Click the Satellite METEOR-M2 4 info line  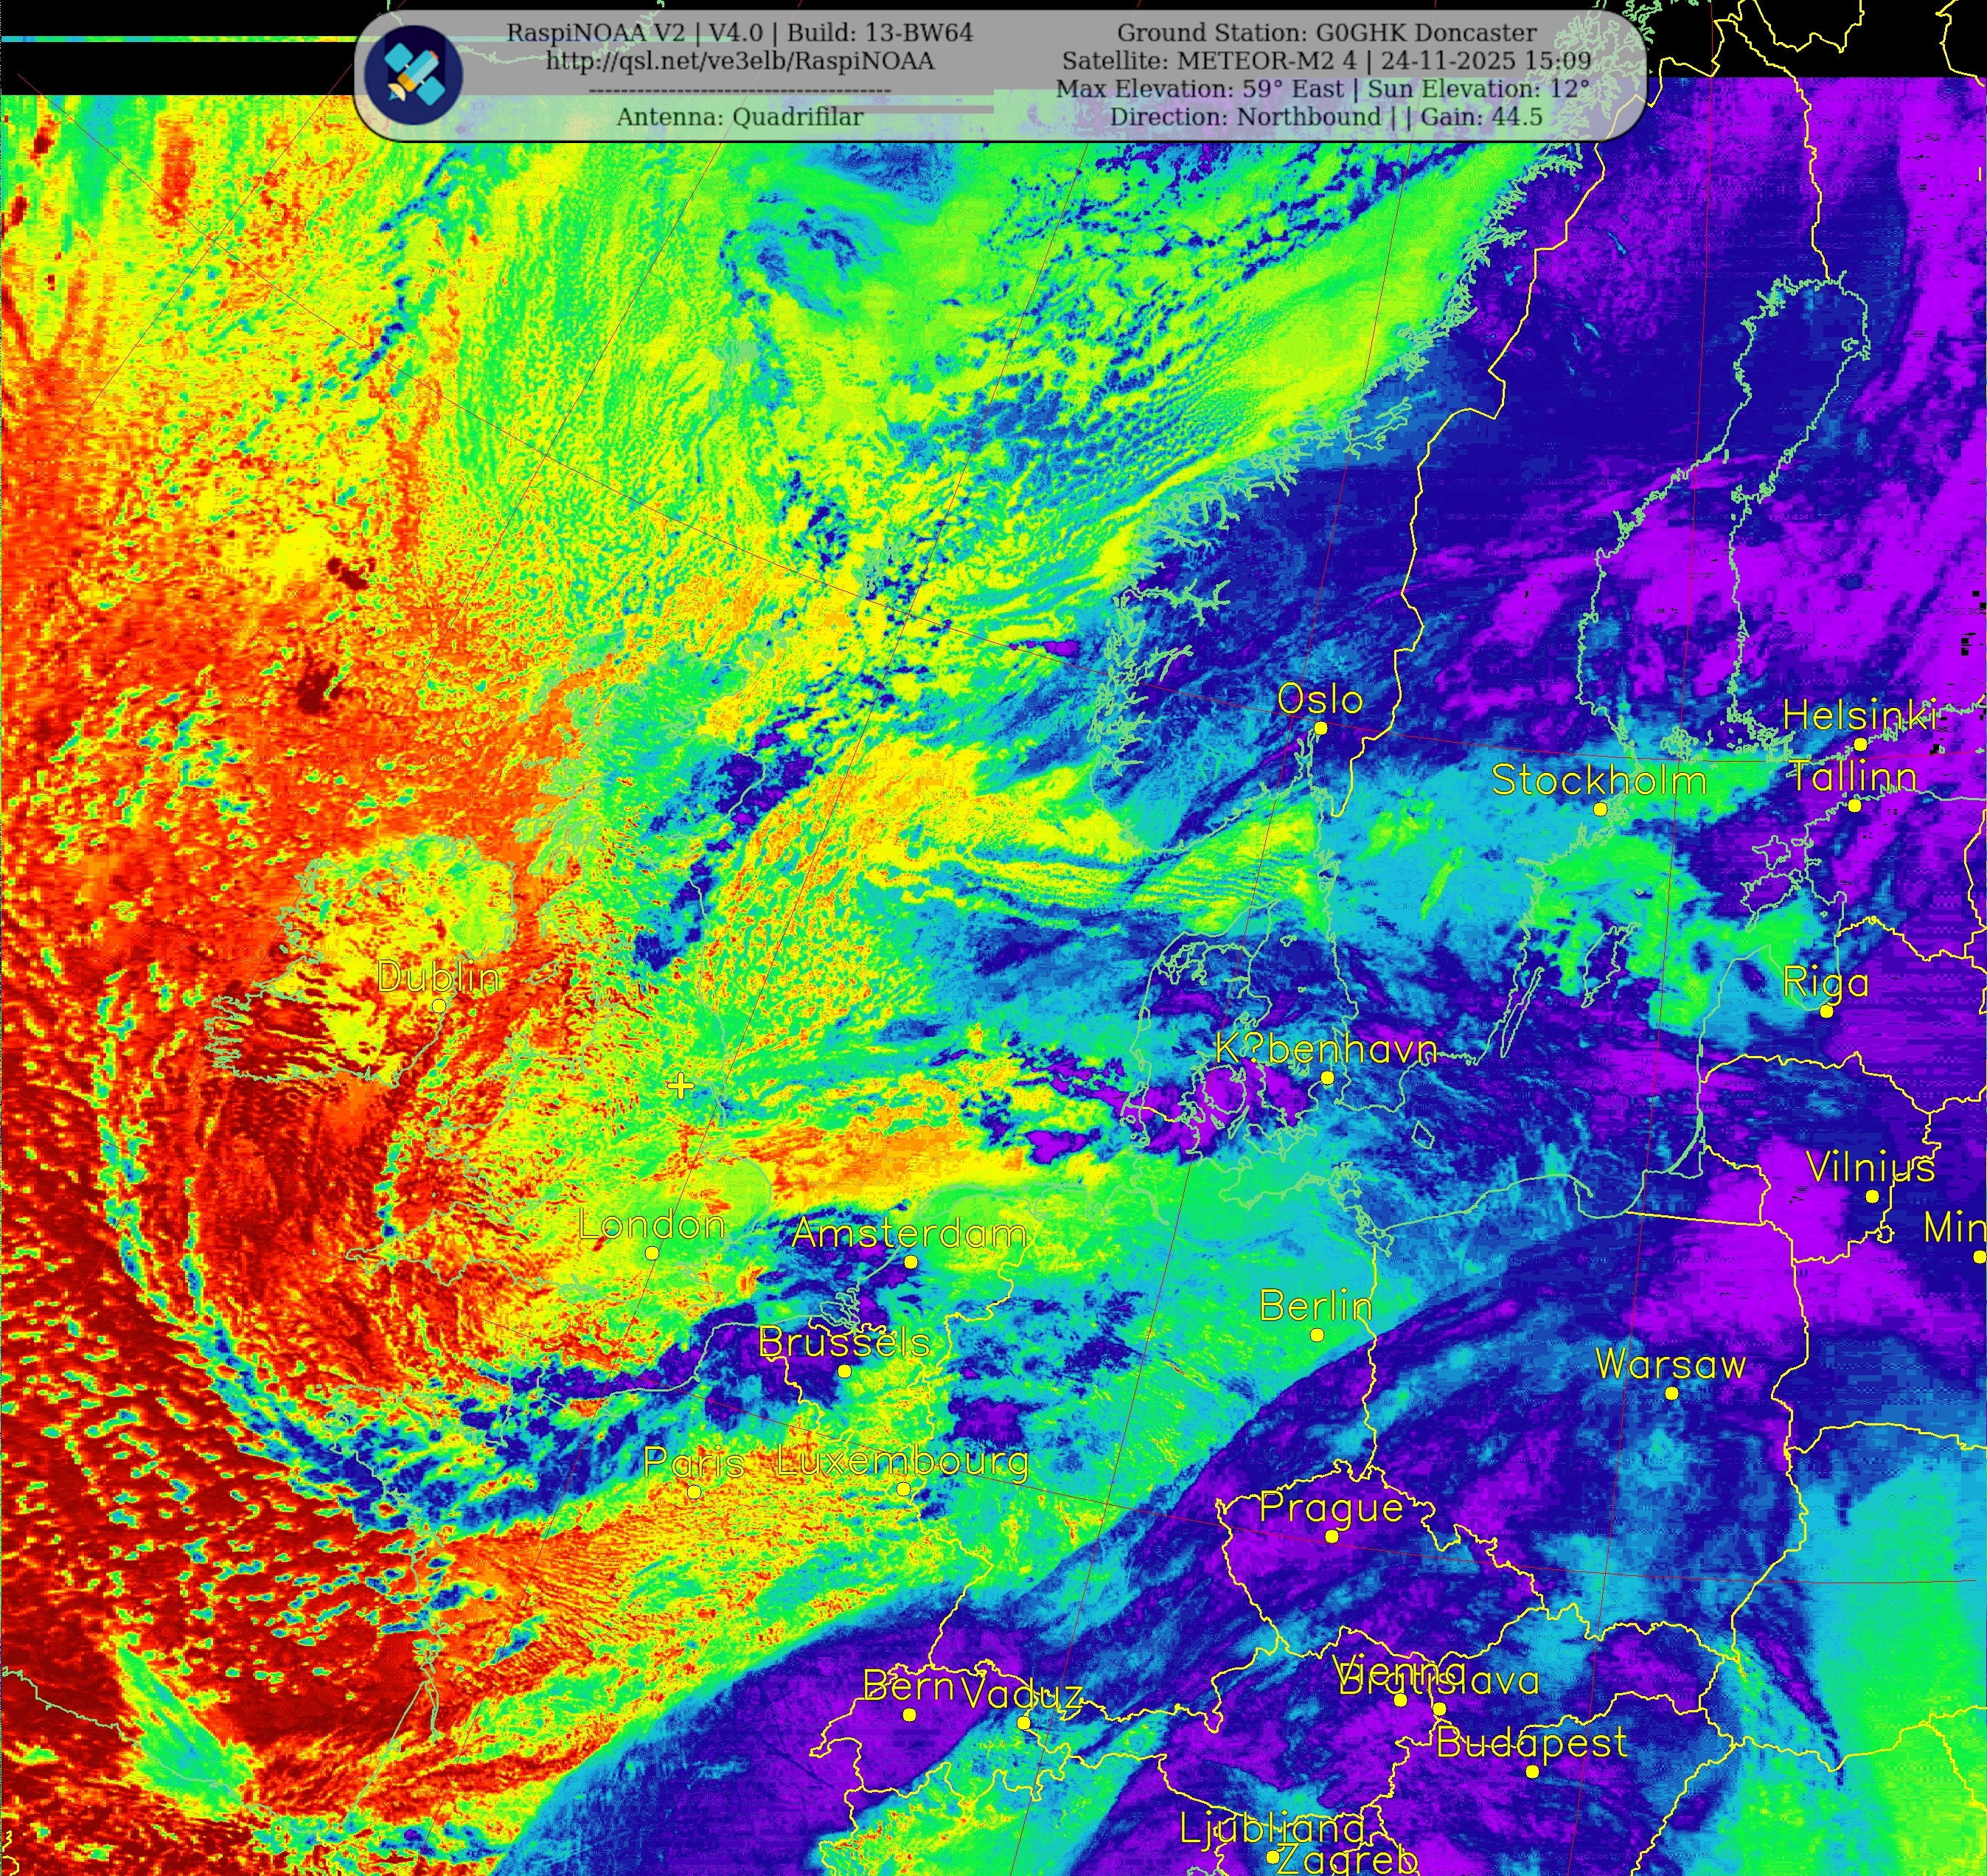[x=1326, y=61]
